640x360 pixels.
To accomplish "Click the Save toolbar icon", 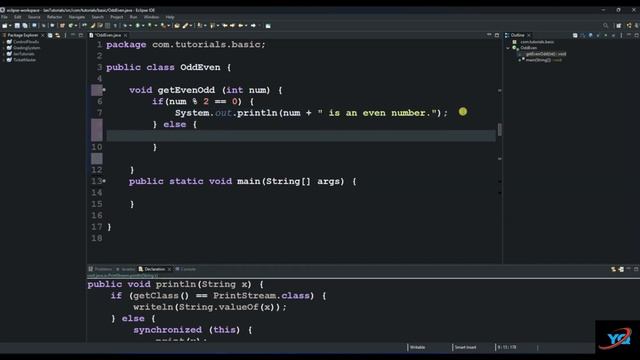I will pyautogui.click(x=17, y=25).
